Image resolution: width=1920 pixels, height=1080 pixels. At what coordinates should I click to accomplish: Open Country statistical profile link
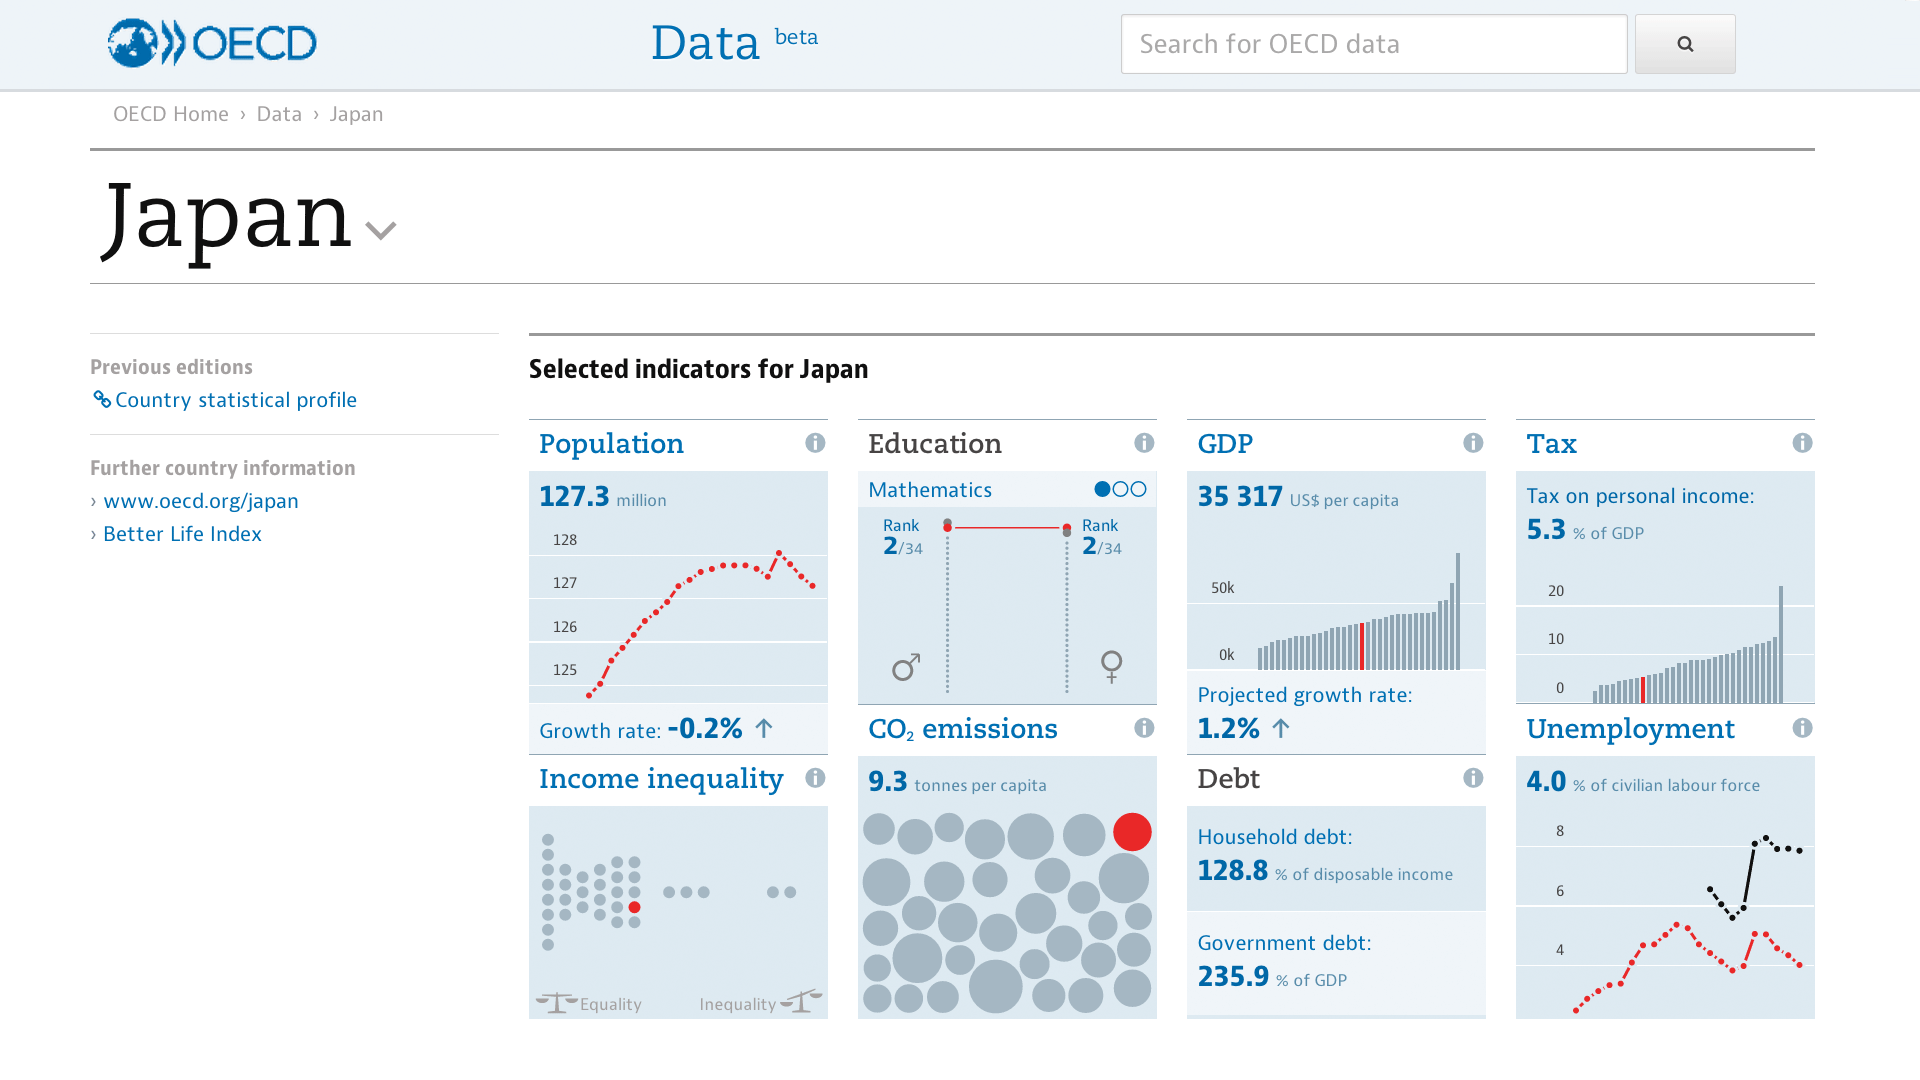[x=235, y=400]
